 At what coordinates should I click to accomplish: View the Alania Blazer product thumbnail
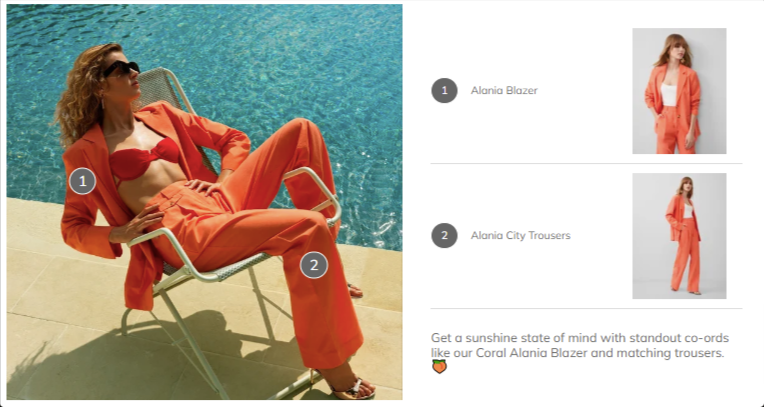pos(679,91)
